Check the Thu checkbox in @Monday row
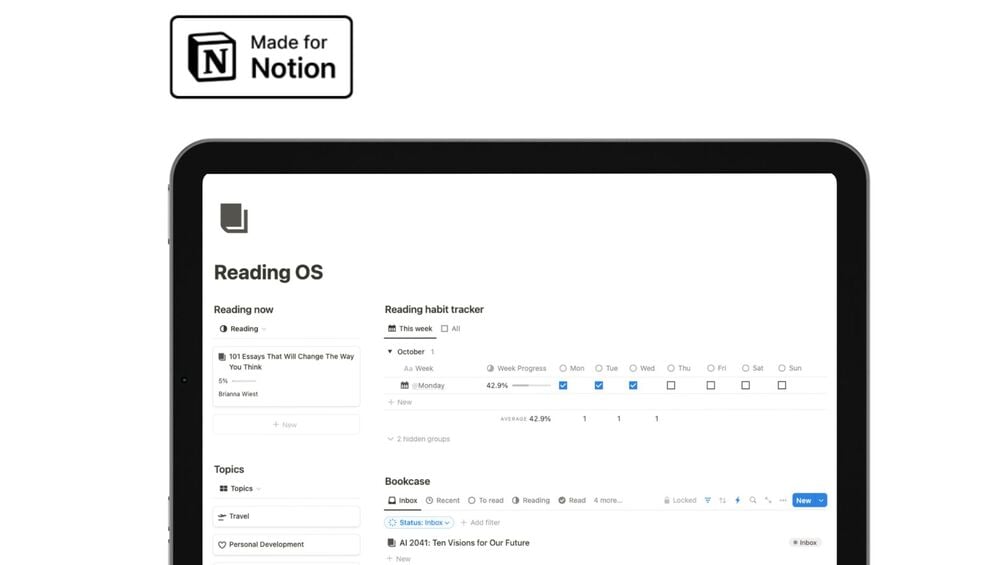The width and height of the screenshot is (1005, 565). [671, 386]
